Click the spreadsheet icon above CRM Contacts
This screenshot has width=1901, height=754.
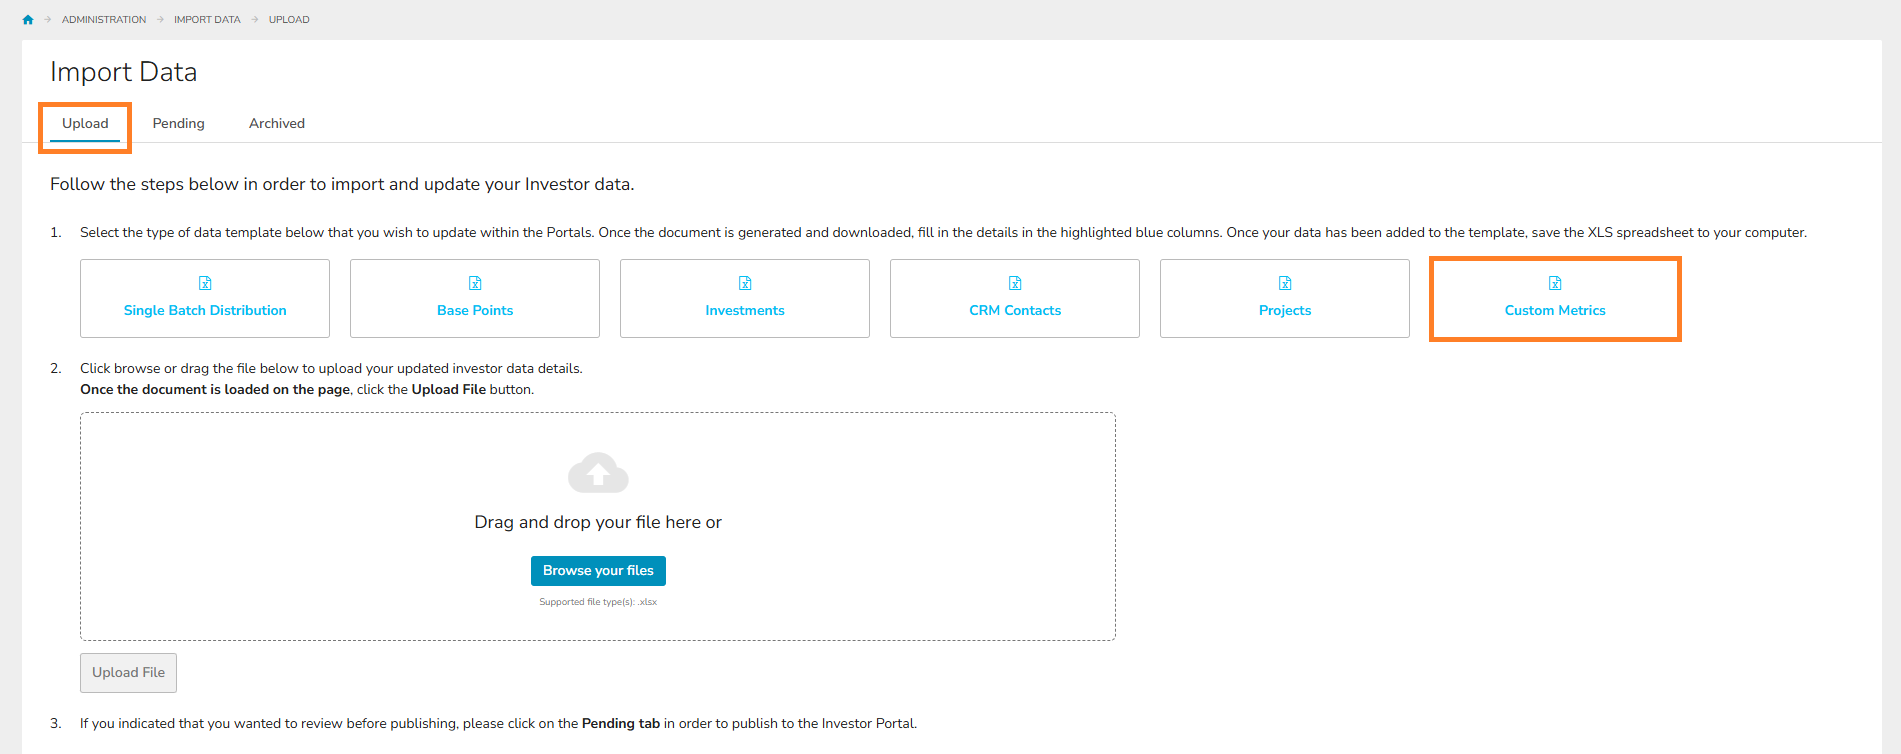[1015, 283]
